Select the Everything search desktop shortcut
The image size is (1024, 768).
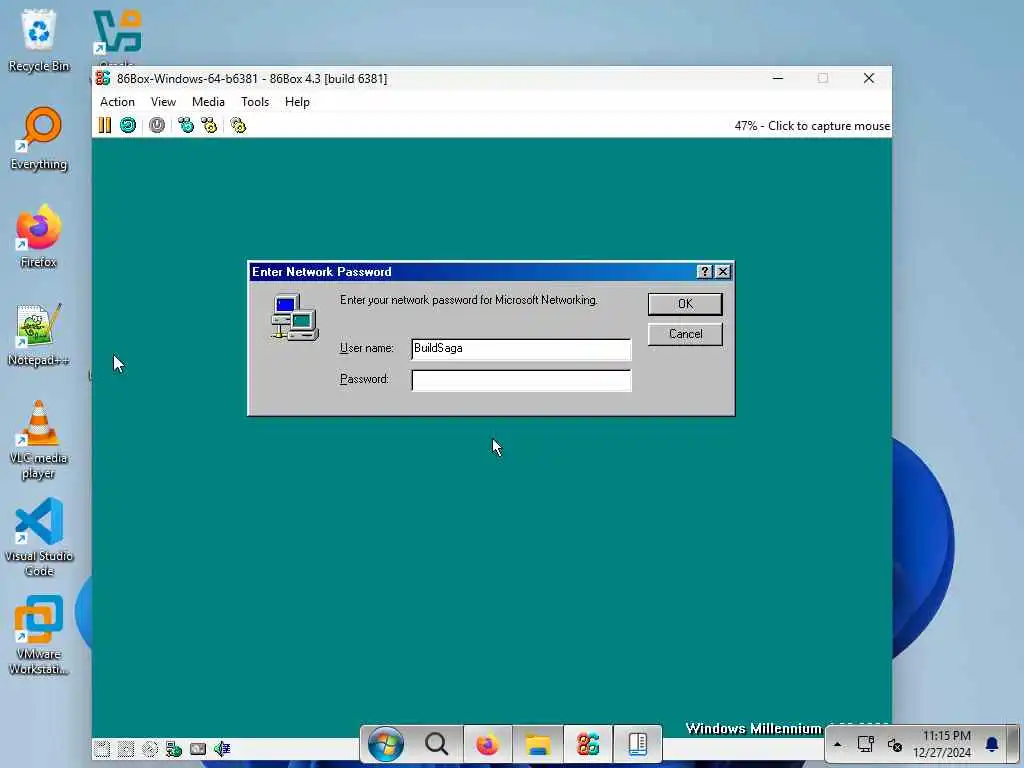coord(39,138)
